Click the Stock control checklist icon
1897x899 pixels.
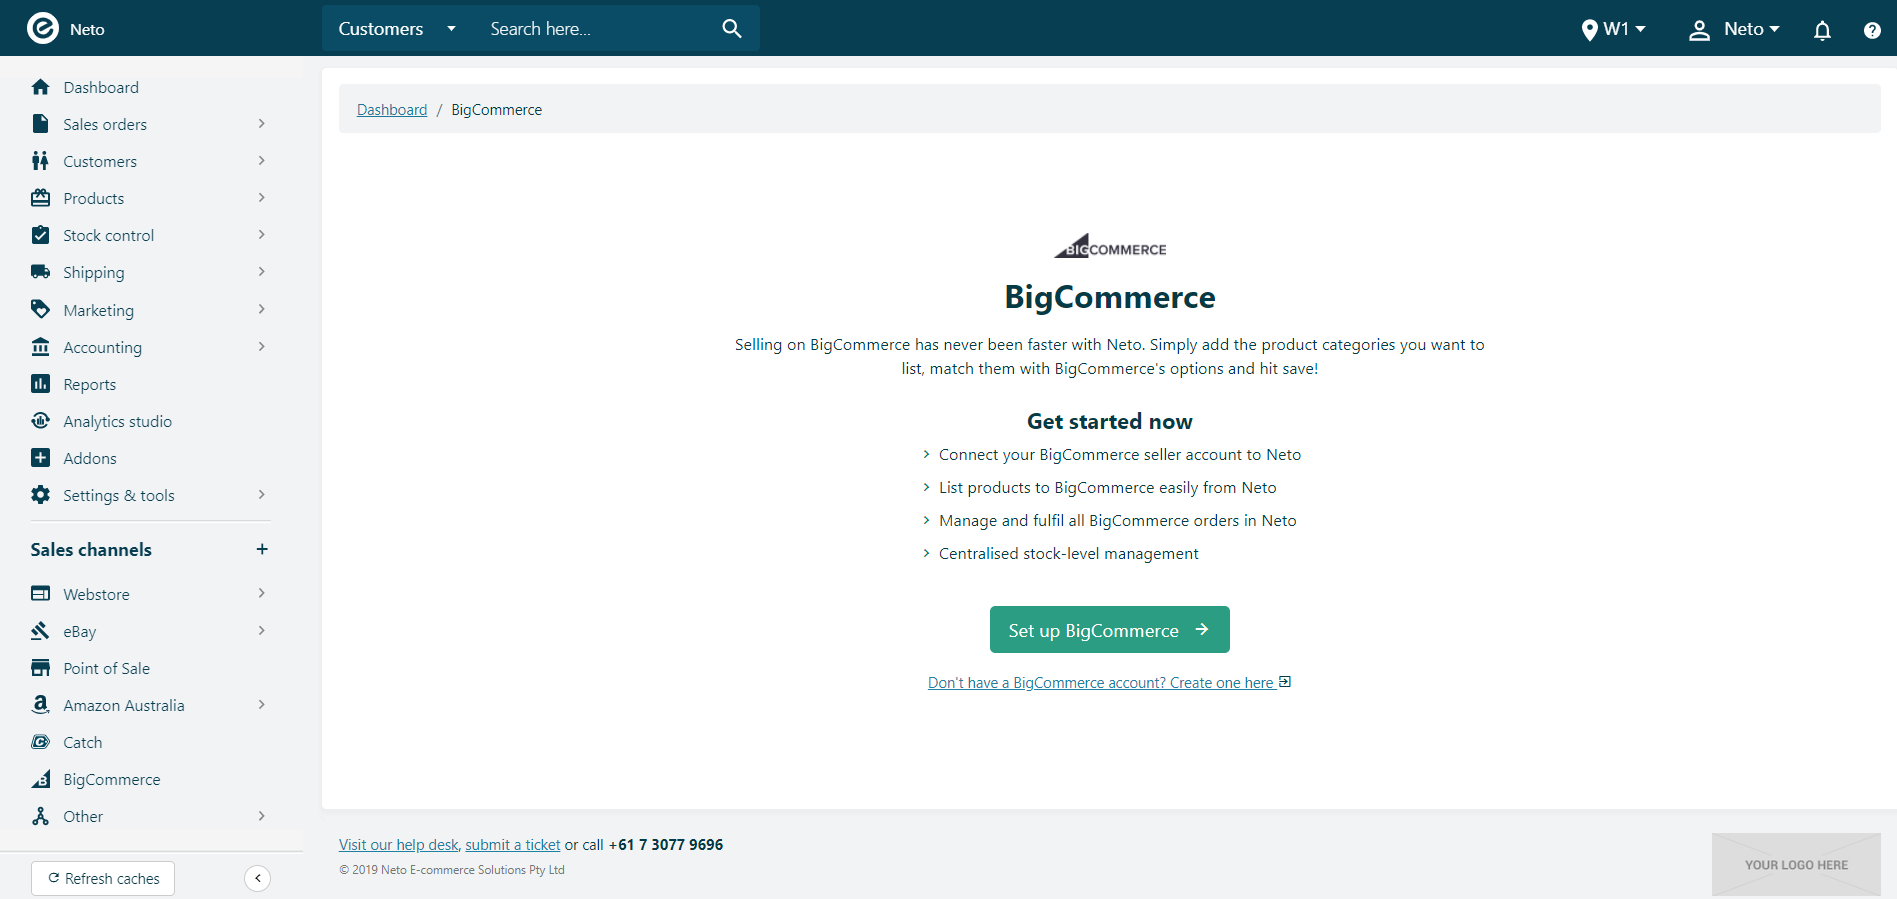[40, 235]
